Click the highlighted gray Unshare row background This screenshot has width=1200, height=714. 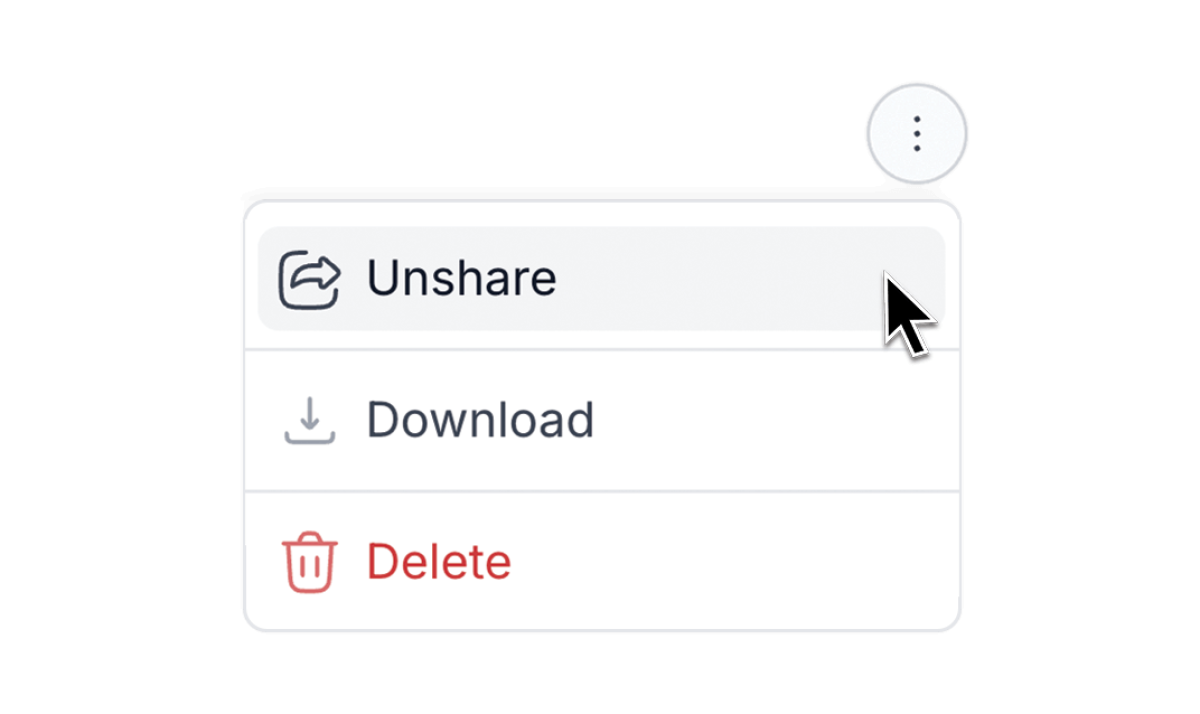601,279
